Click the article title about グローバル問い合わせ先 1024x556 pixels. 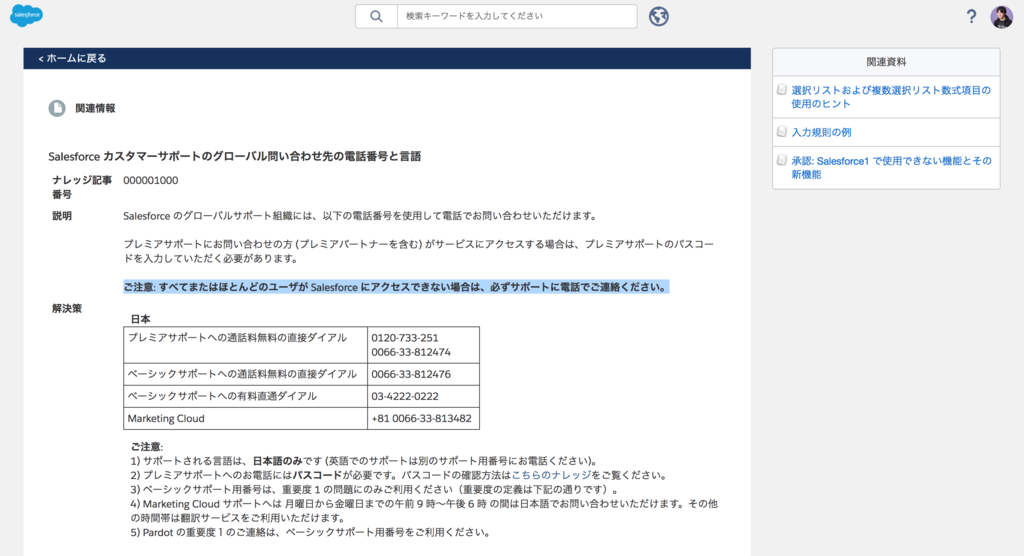(x=234, y=156)
